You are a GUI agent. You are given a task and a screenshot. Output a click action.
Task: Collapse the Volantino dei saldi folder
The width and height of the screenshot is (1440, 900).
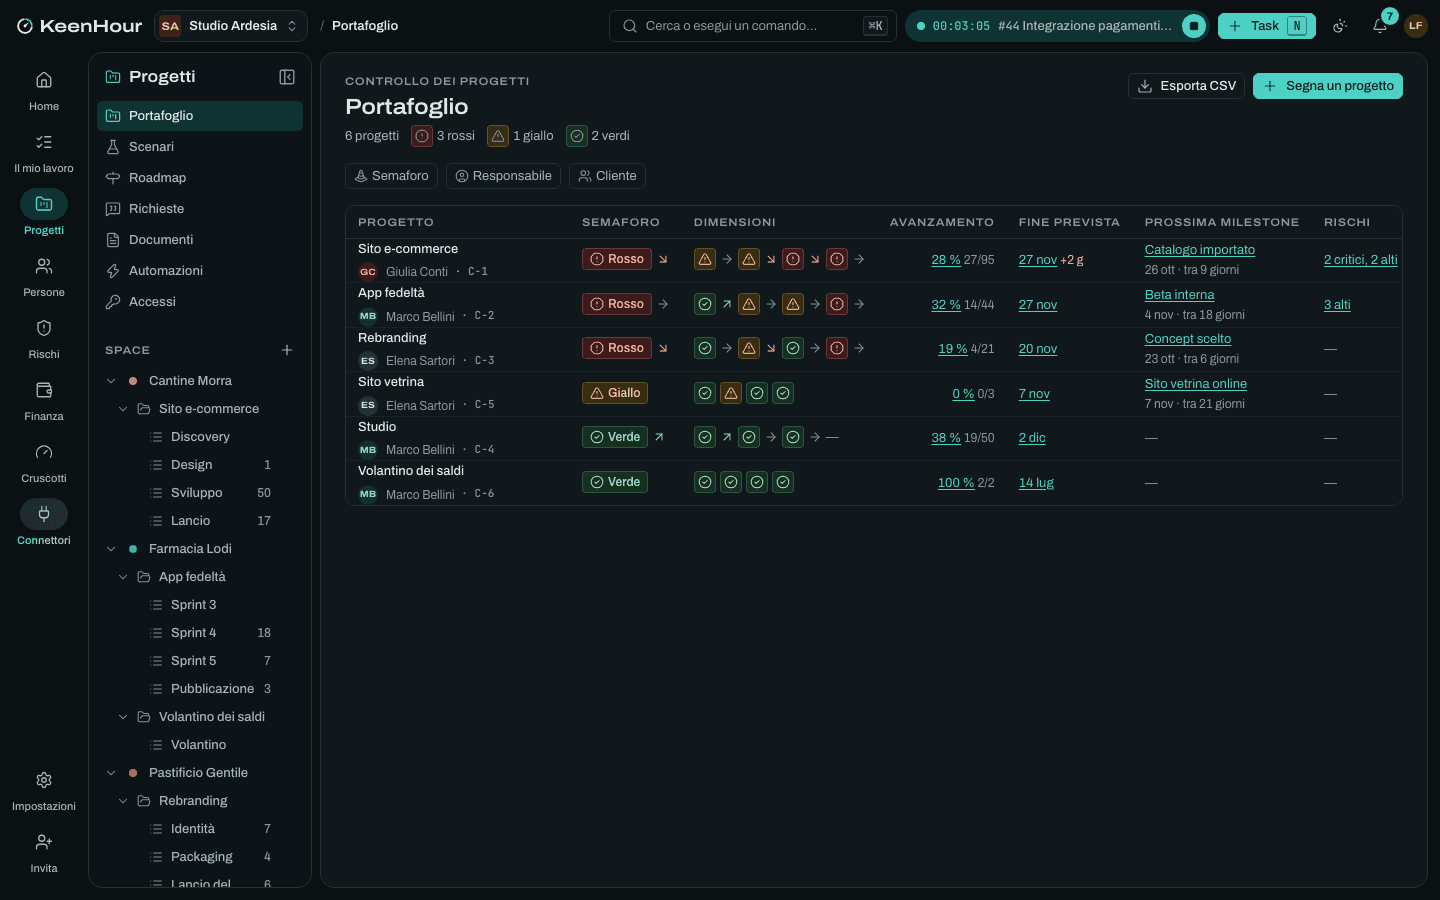pyautogui.click(x=123, y=717)
